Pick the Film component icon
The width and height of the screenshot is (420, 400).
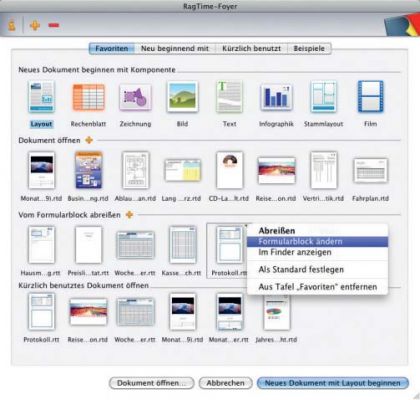coord(370,97)
